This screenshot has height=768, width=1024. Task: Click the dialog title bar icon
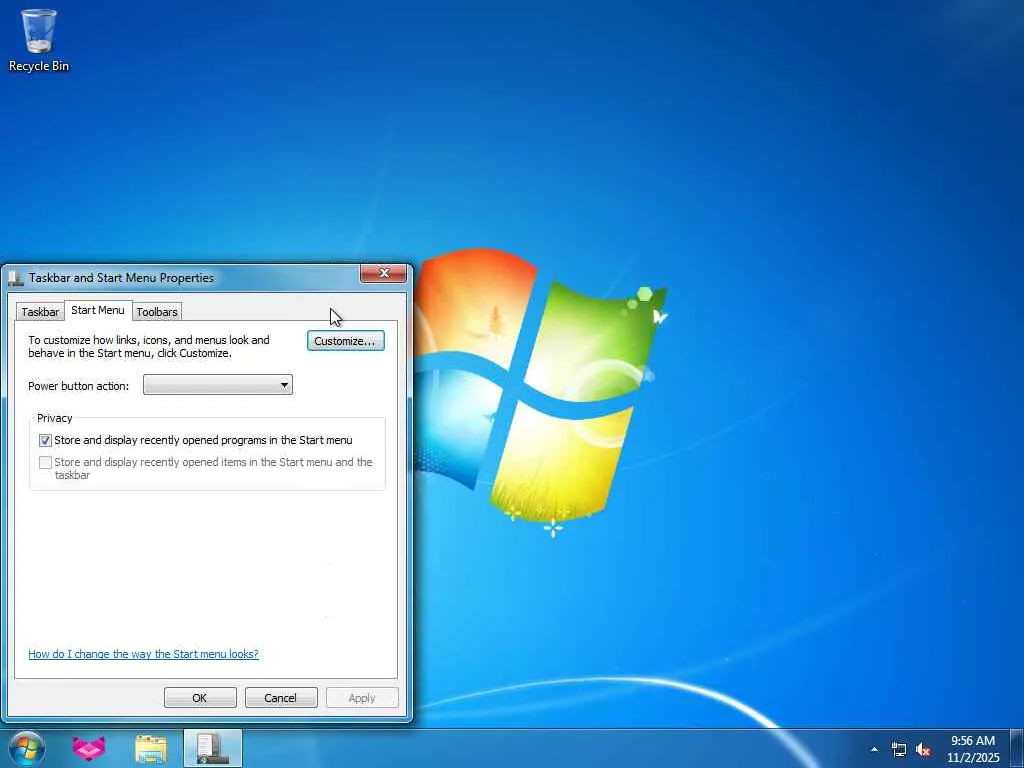(16, 278)
